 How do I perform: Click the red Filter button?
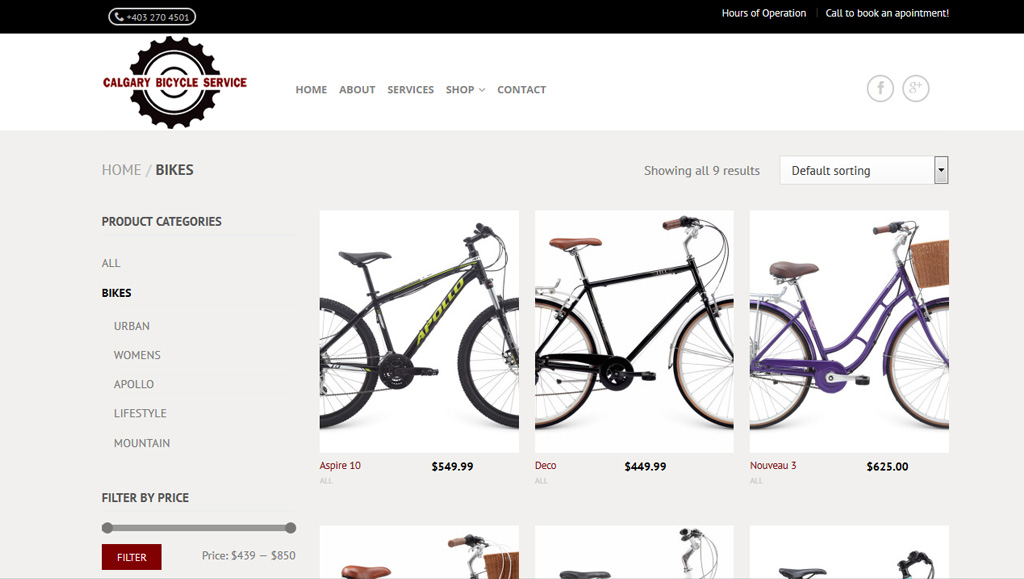(x=131, y=557)
